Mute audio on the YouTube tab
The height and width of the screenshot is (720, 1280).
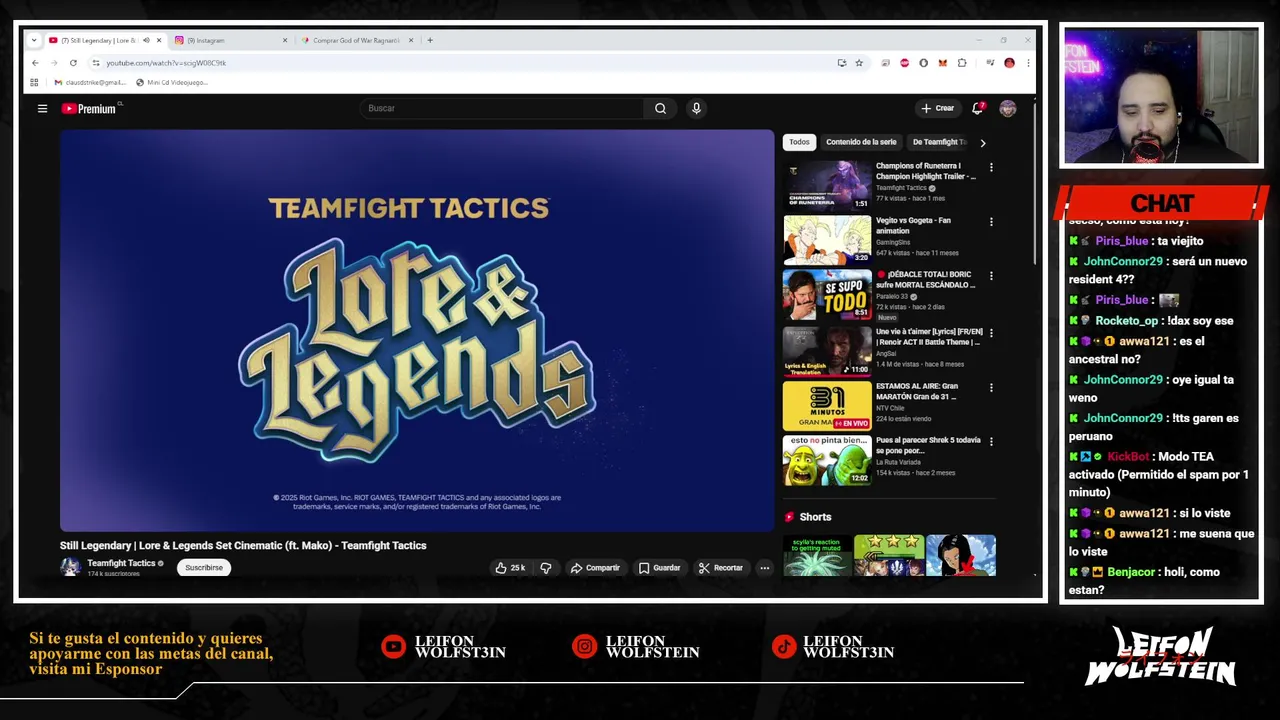click(x=146, y=40)
